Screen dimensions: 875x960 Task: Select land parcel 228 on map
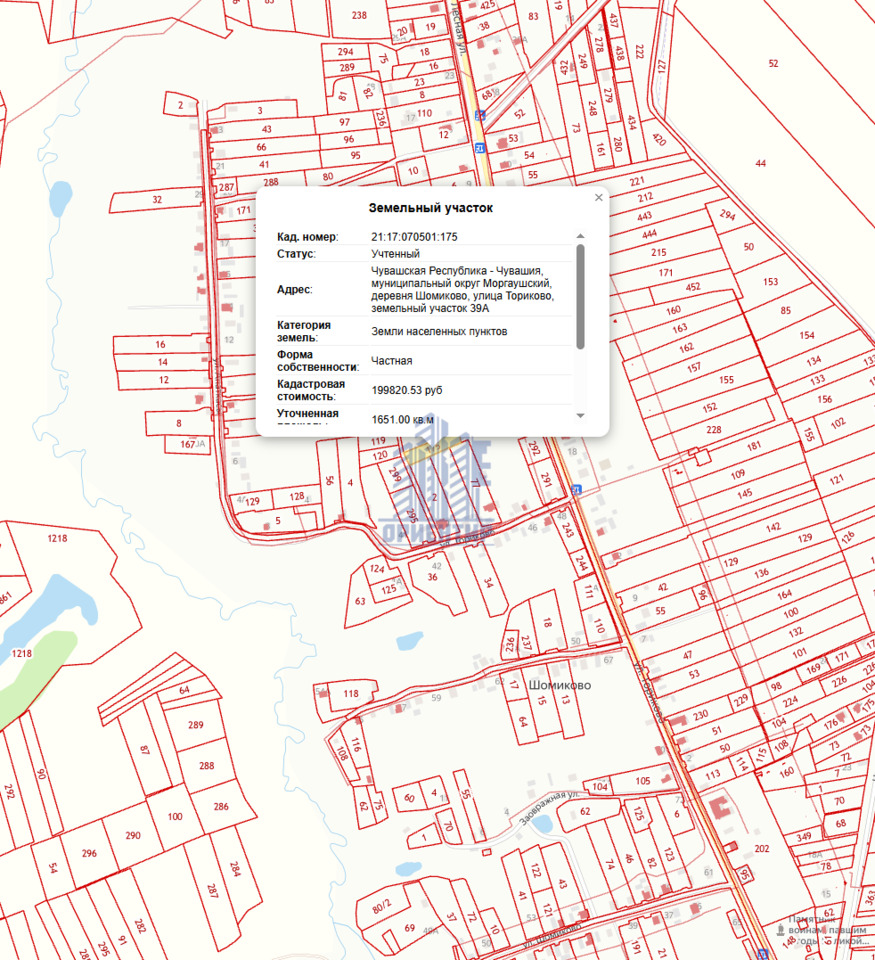coord(713,429)
